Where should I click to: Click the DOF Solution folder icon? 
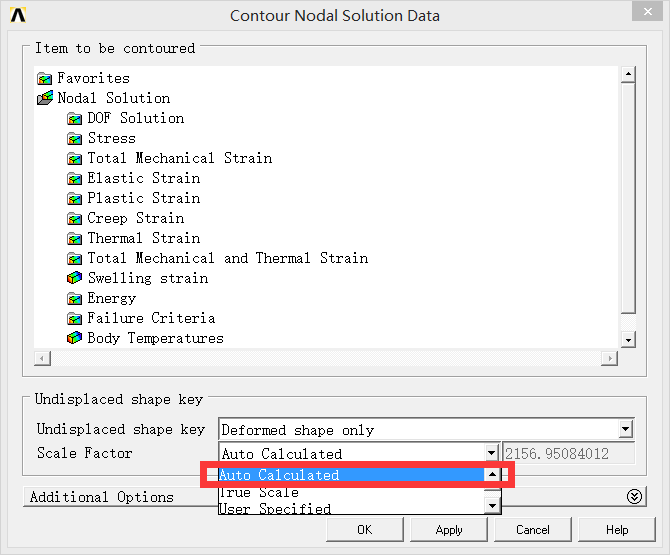pyautogui.click(x=74, y=118)
